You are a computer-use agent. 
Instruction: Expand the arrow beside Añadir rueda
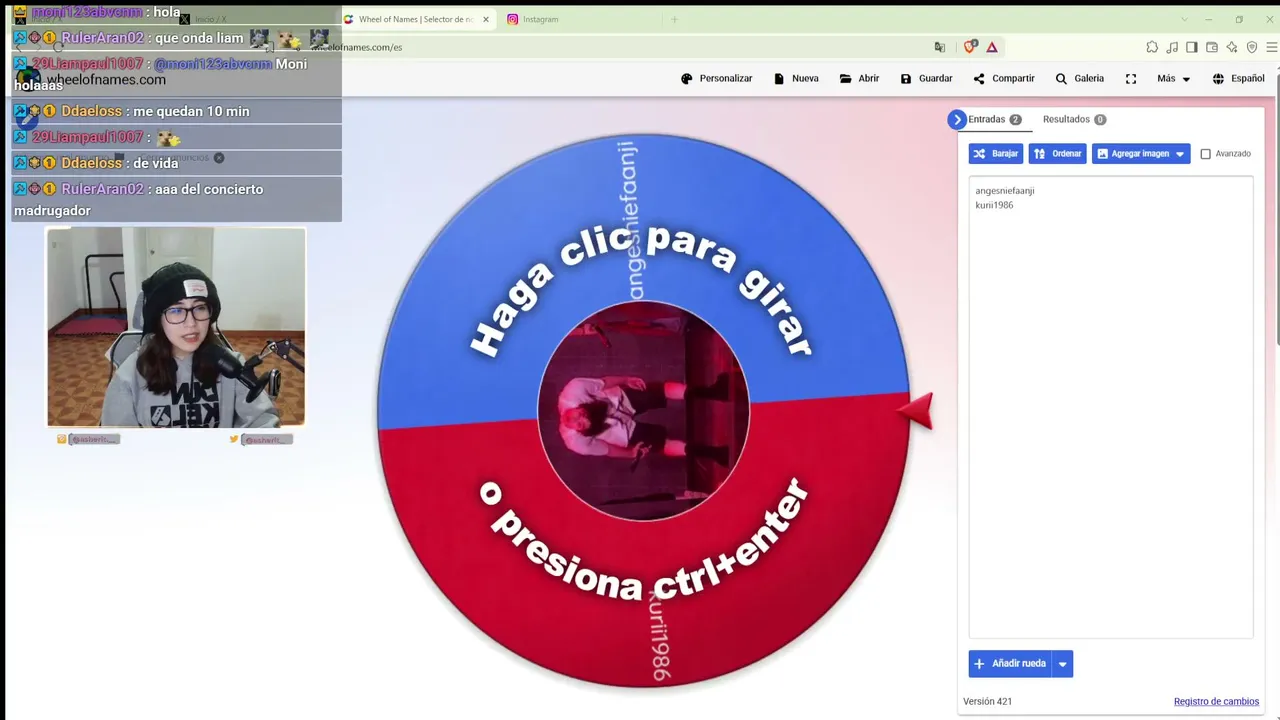click(1062, 664)
